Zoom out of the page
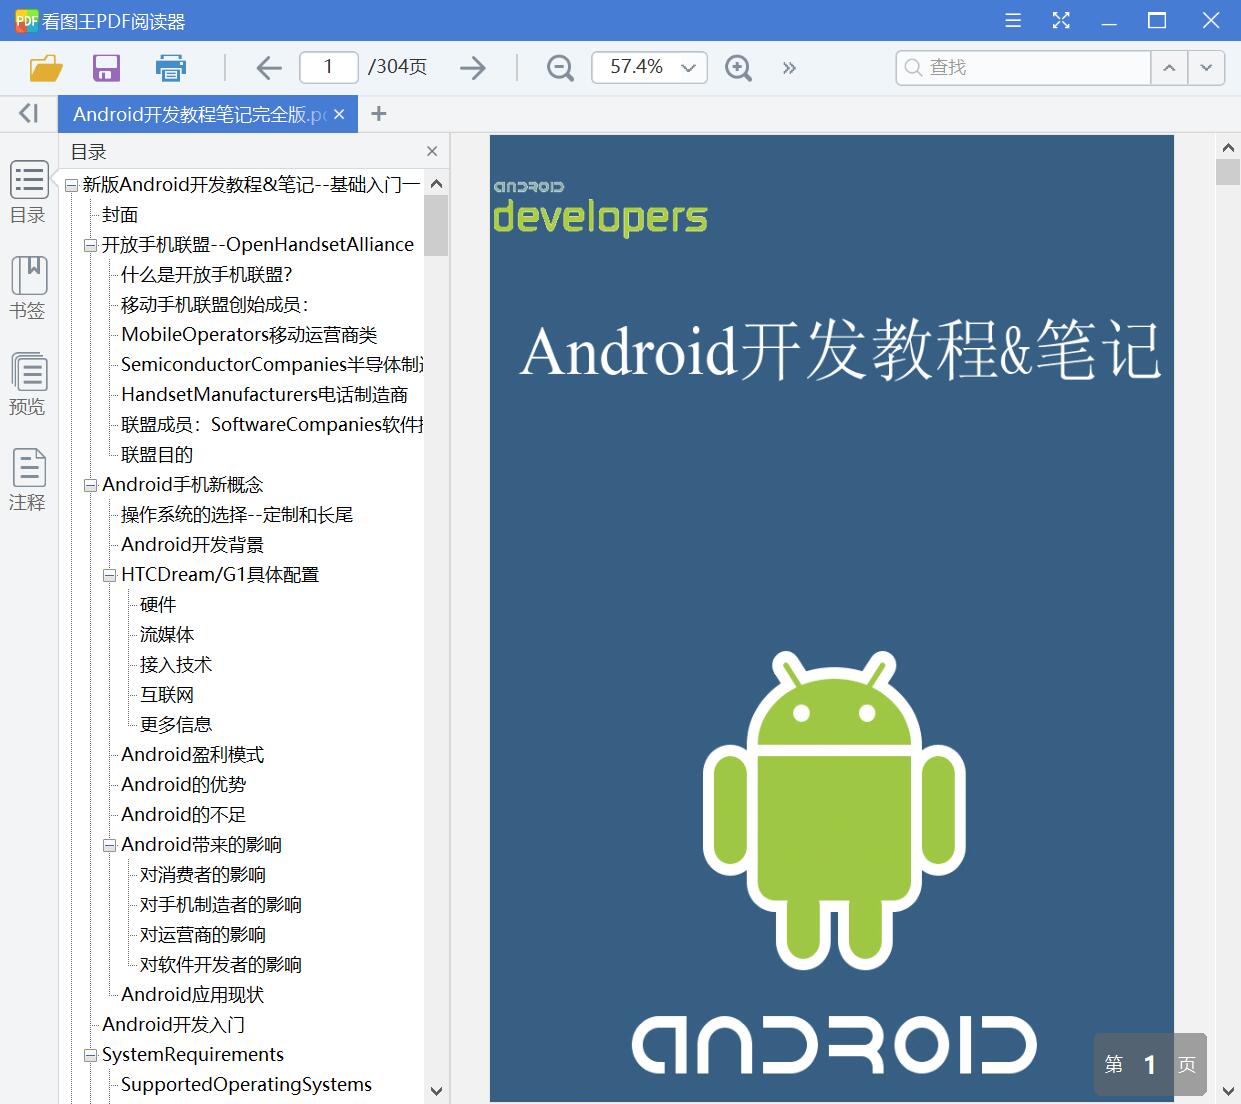 559,67
